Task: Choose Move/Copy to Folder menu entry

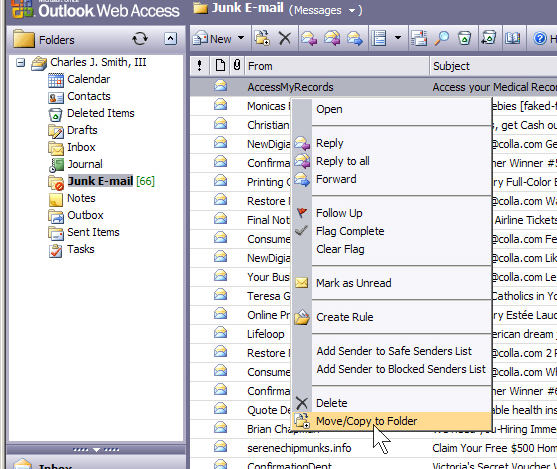Action: 392,421
